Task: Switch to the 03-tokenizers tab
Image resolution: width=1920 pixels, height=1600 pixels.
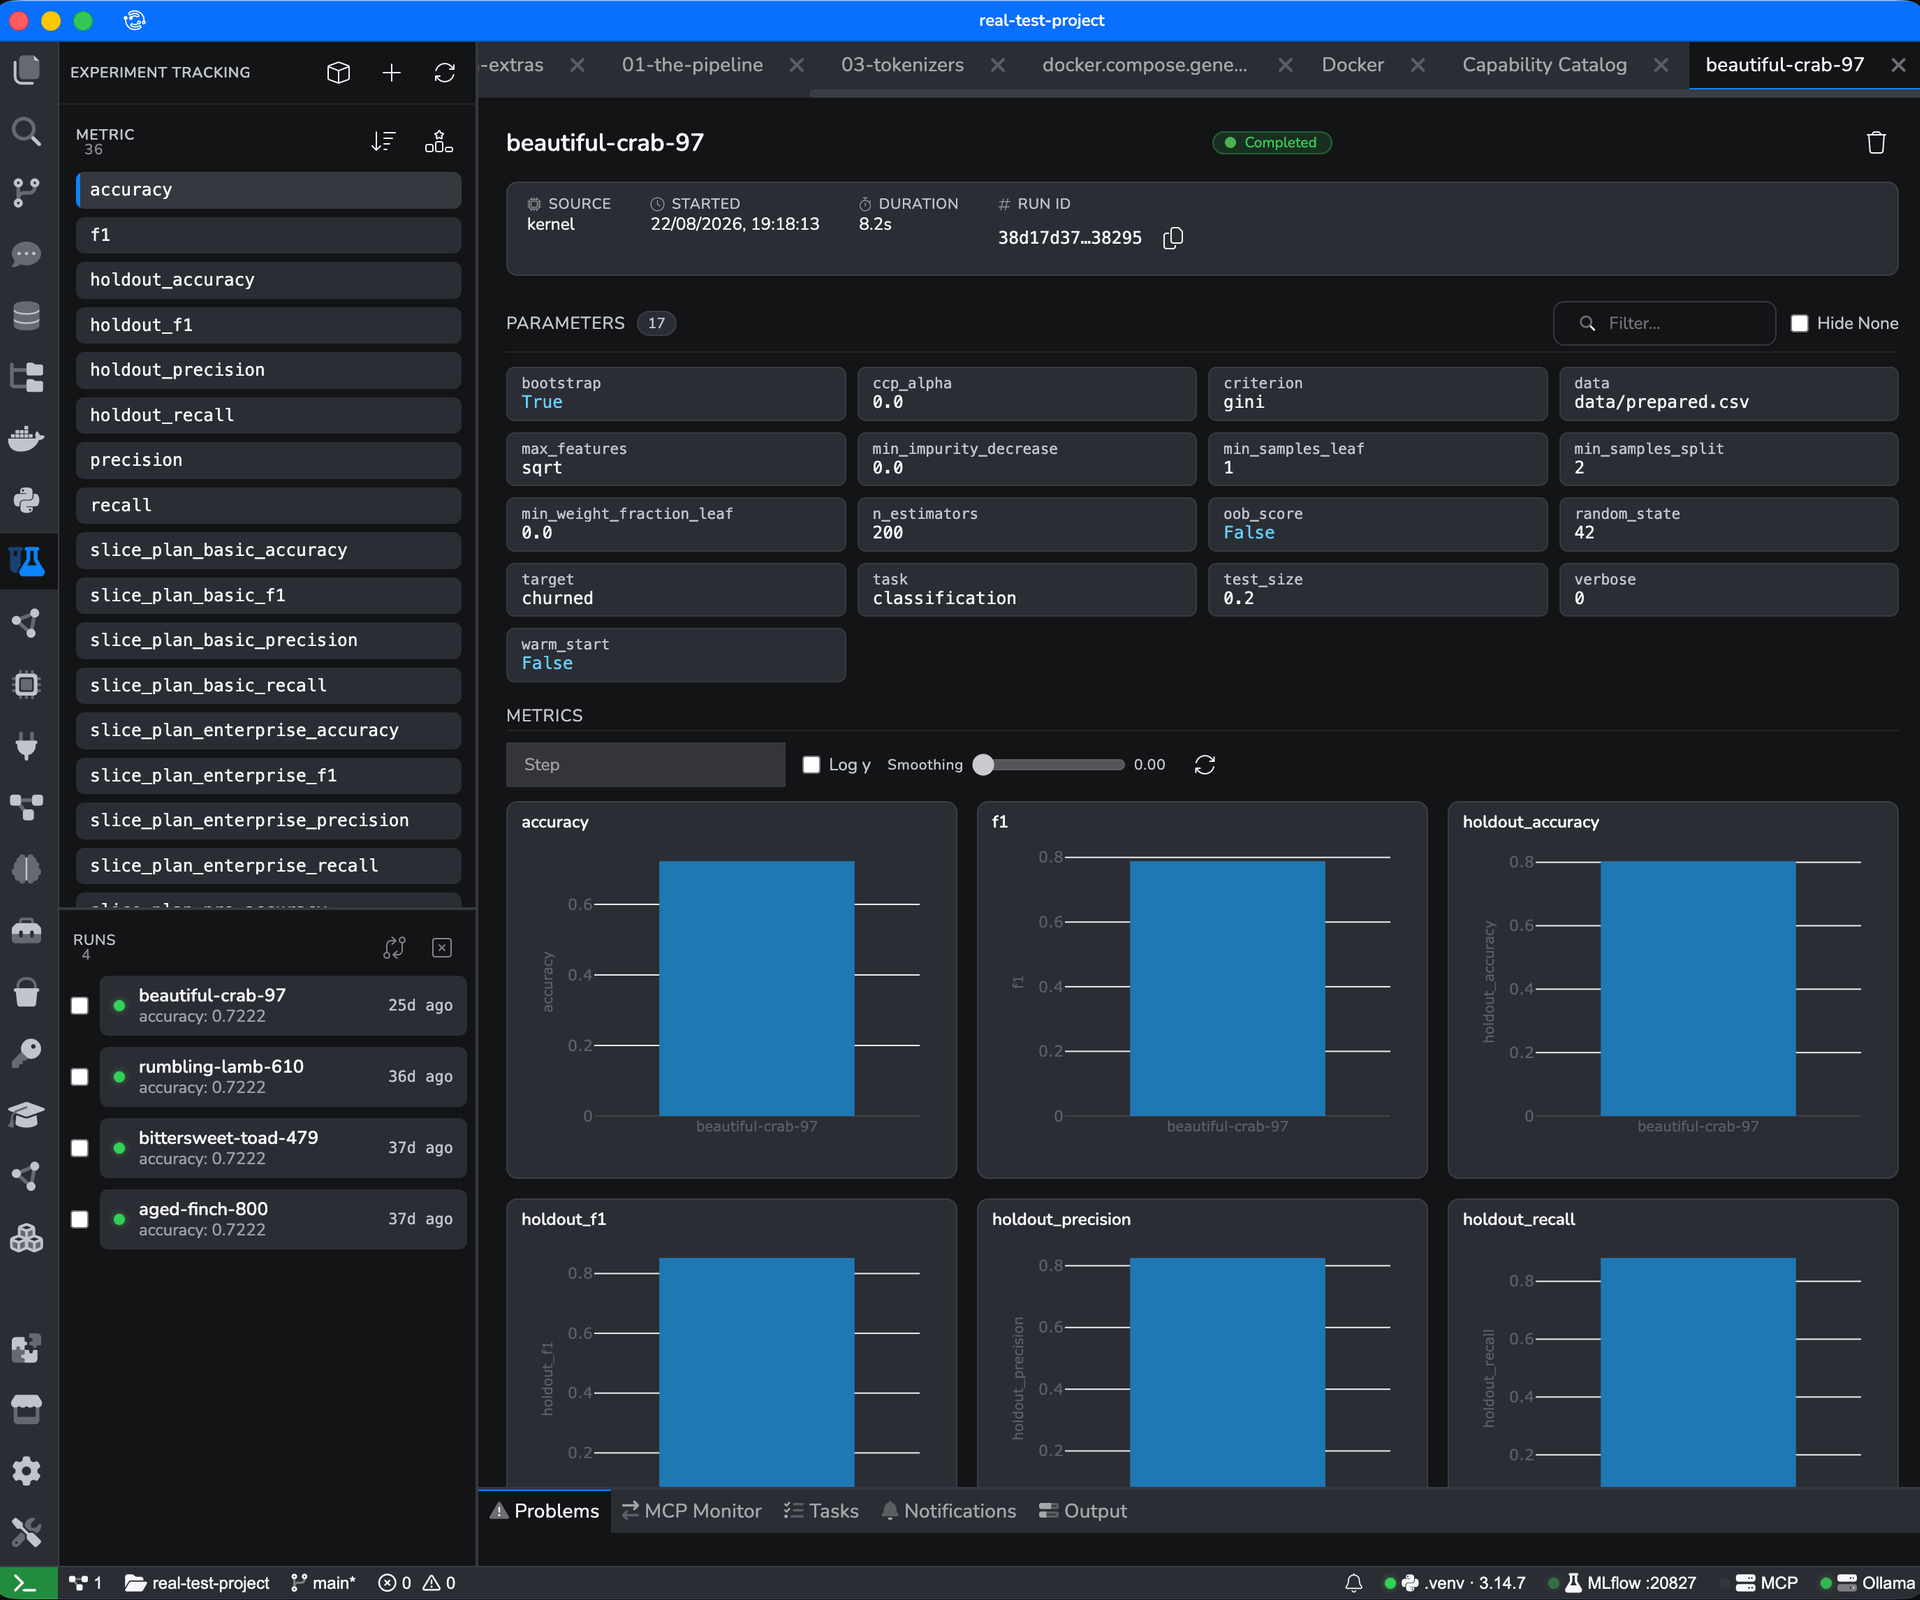Action: pyautogui.click(x=902, y=65)
